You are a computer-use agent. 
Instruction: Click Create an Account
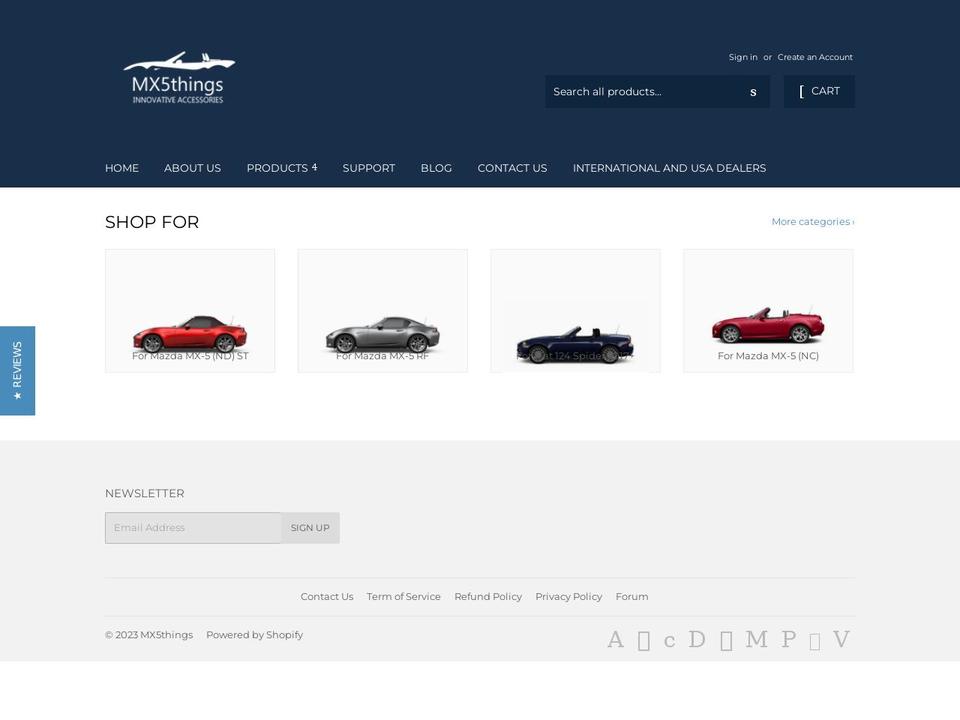pyautogui.click(x=815, y=57)
